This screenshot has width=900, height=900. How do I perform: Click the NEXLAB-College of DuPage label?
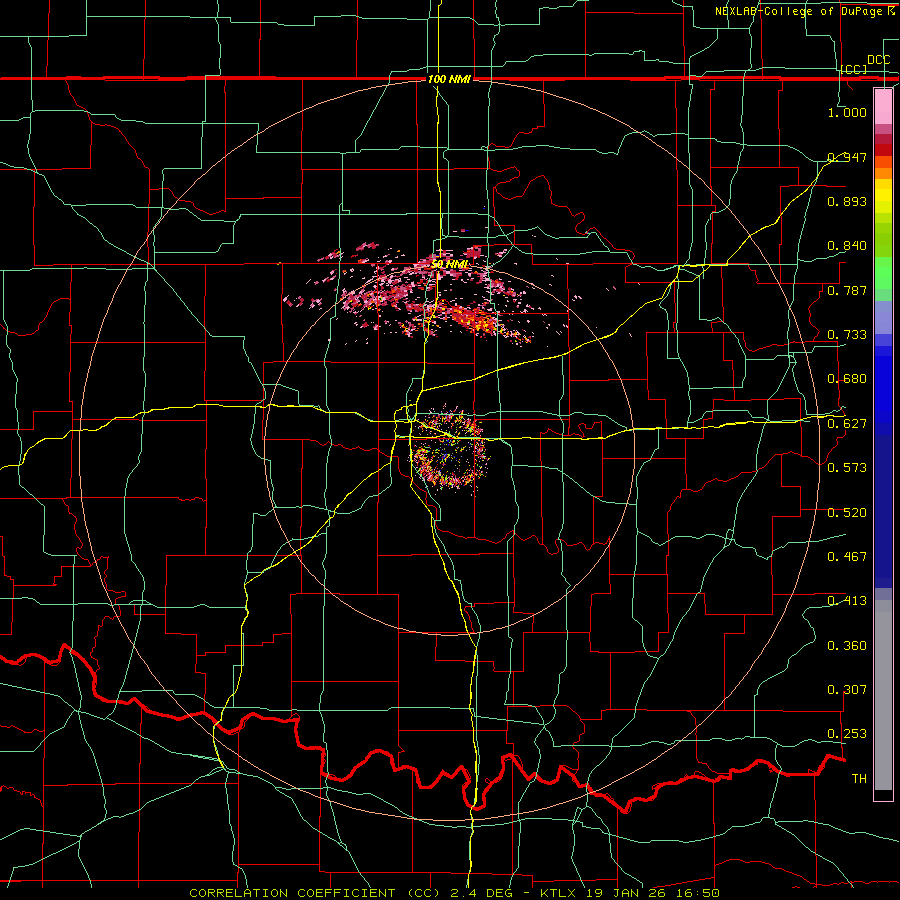click(798, 11)
